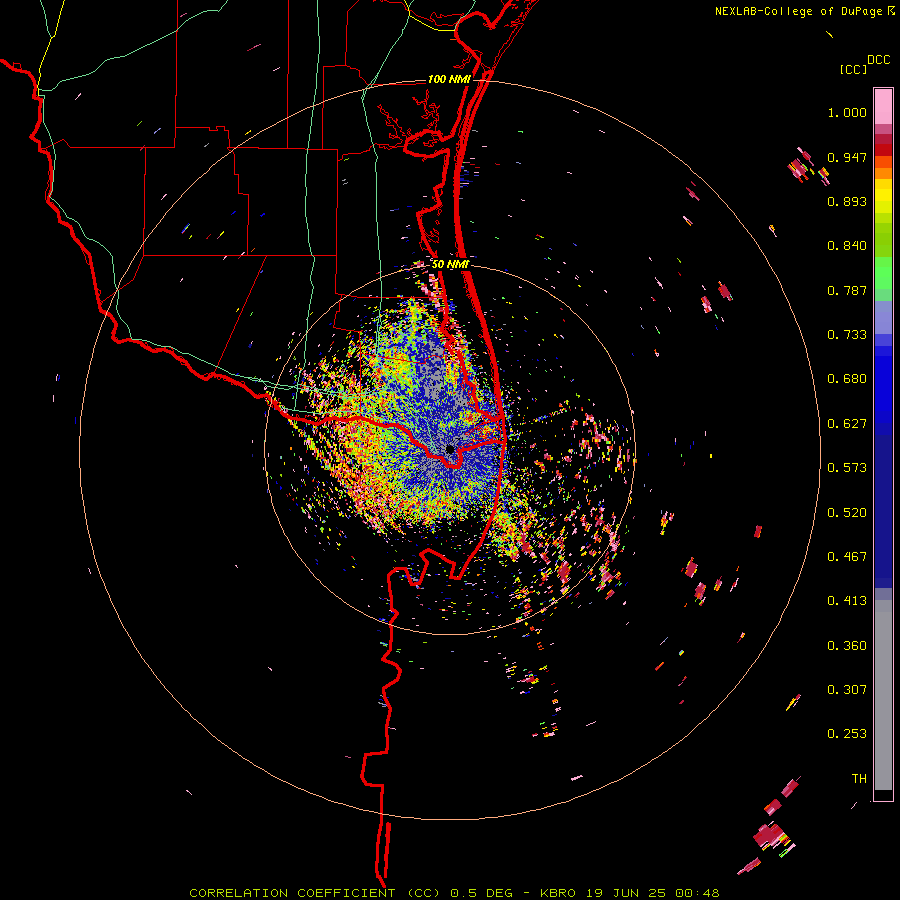Click the 0.947 scale value
The image size is (900, 900).
pos(847,157)
